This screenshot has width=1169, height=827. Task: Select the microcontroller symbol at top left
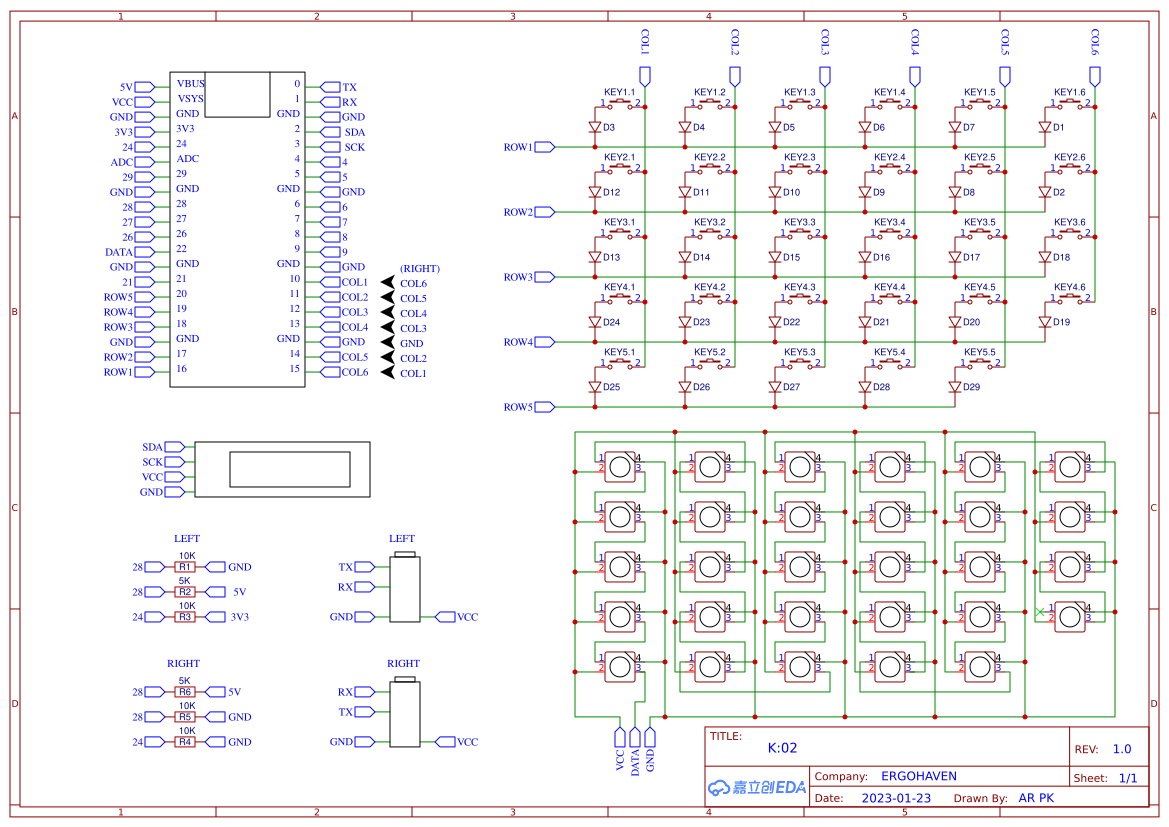click(x=237, y=230)
